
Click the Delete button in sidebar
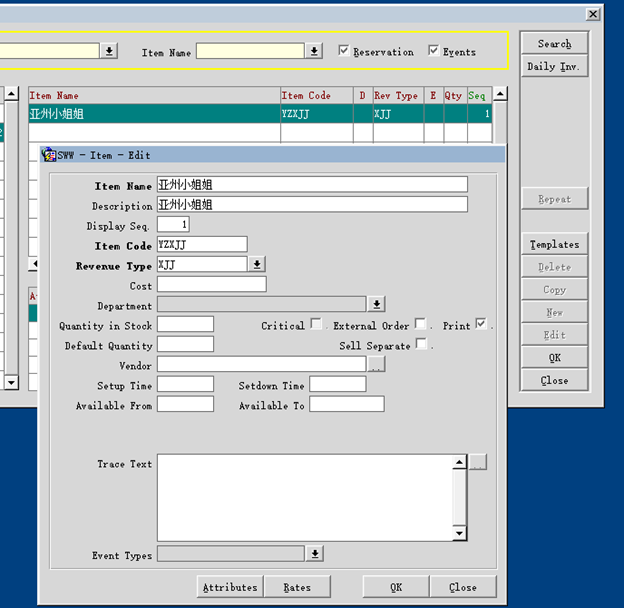pyautogui.click(x=554, y=267)
